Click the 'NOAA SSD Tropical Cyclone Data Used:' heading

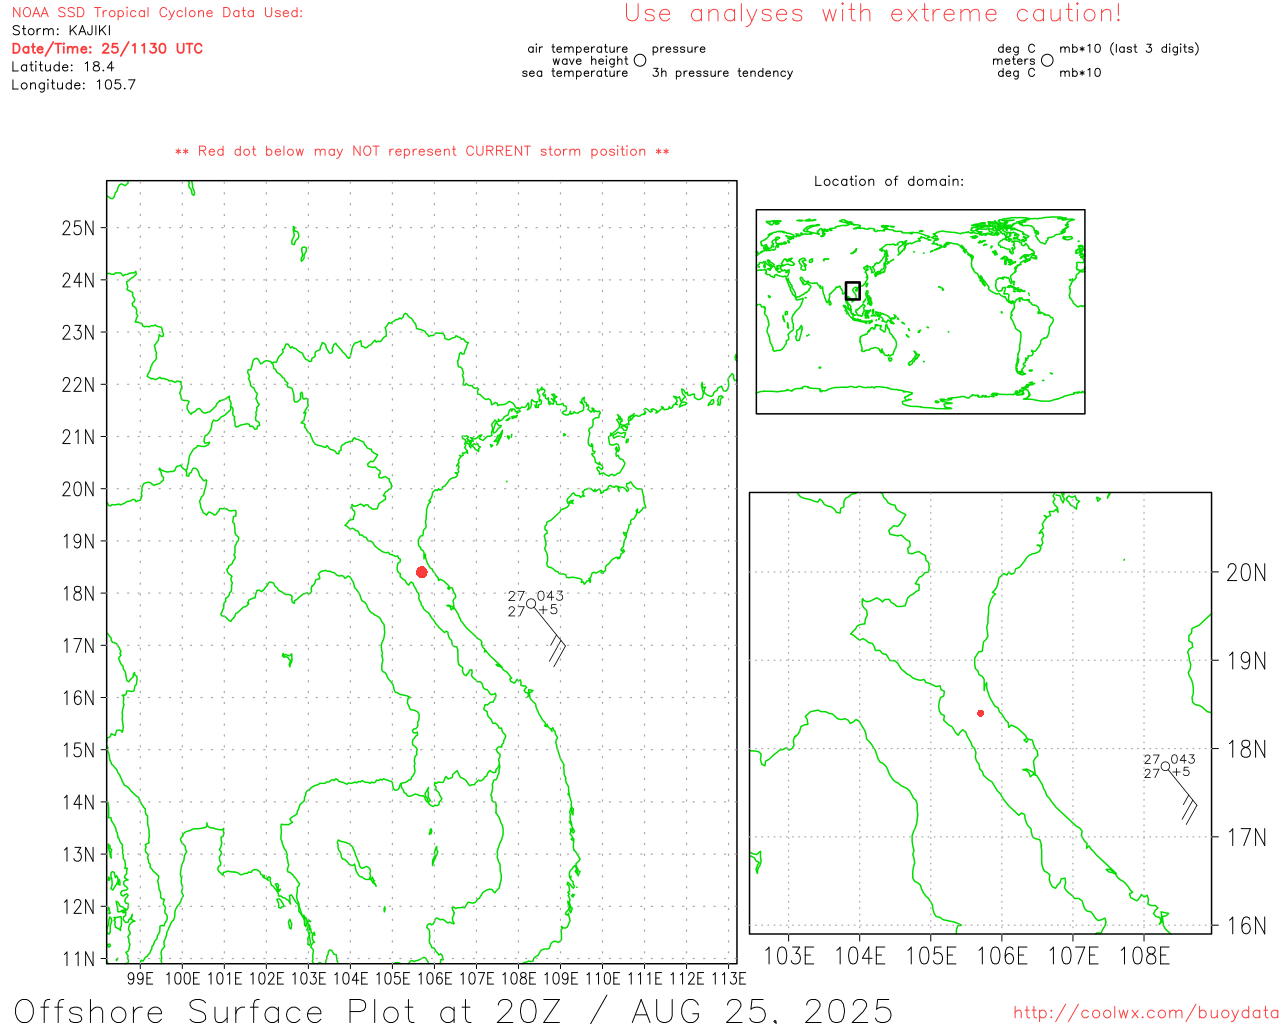coord(157,12)
